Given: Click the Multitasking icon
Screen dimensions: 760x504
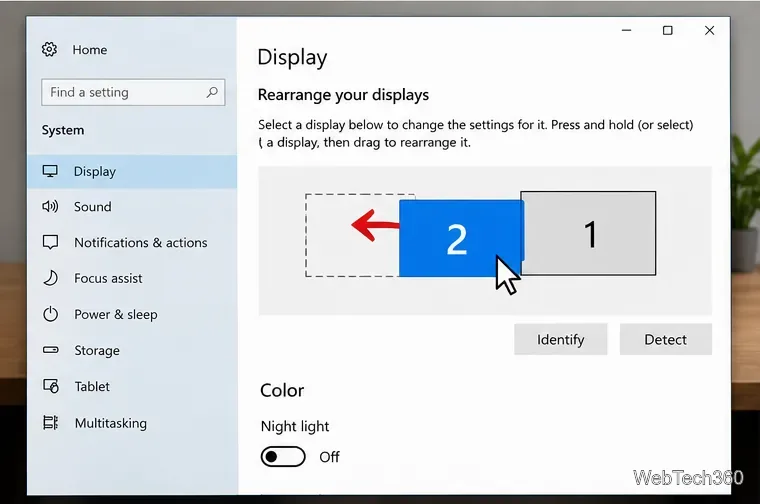Looking at the screenshot, I should pyautogui.click(x=50, y=423).
